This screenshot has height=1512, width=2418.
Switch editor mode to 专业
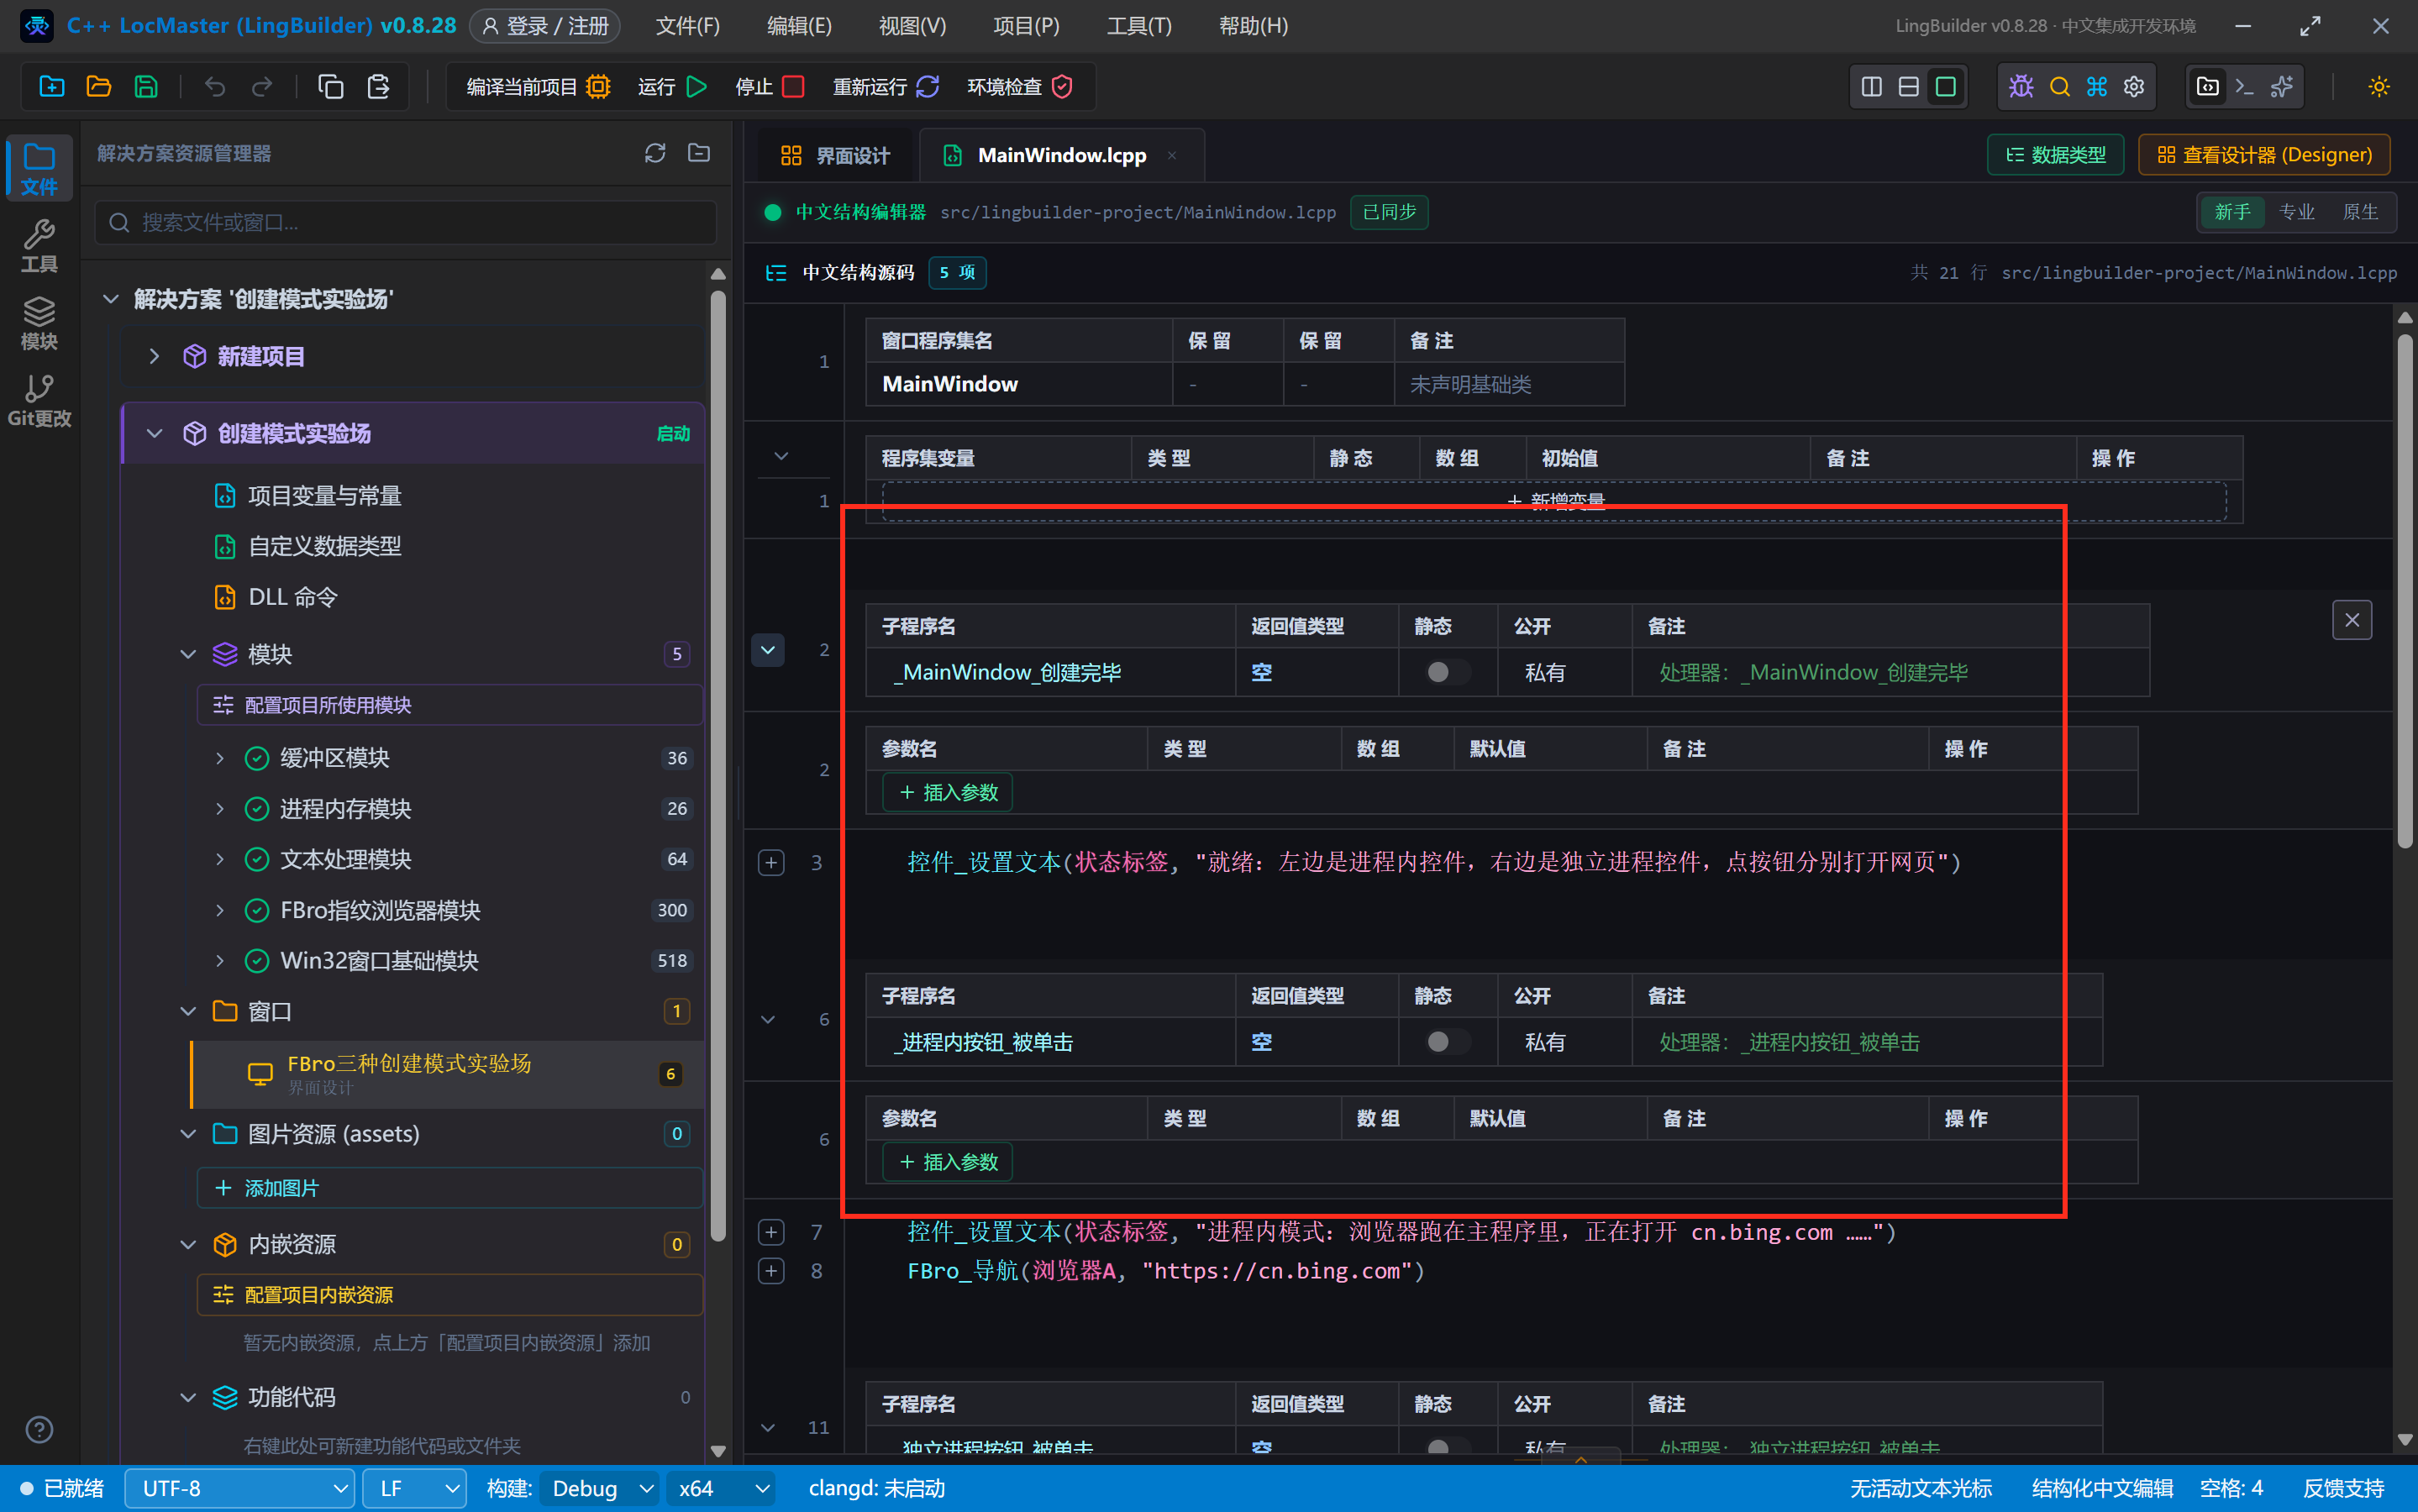(2296, 212)
